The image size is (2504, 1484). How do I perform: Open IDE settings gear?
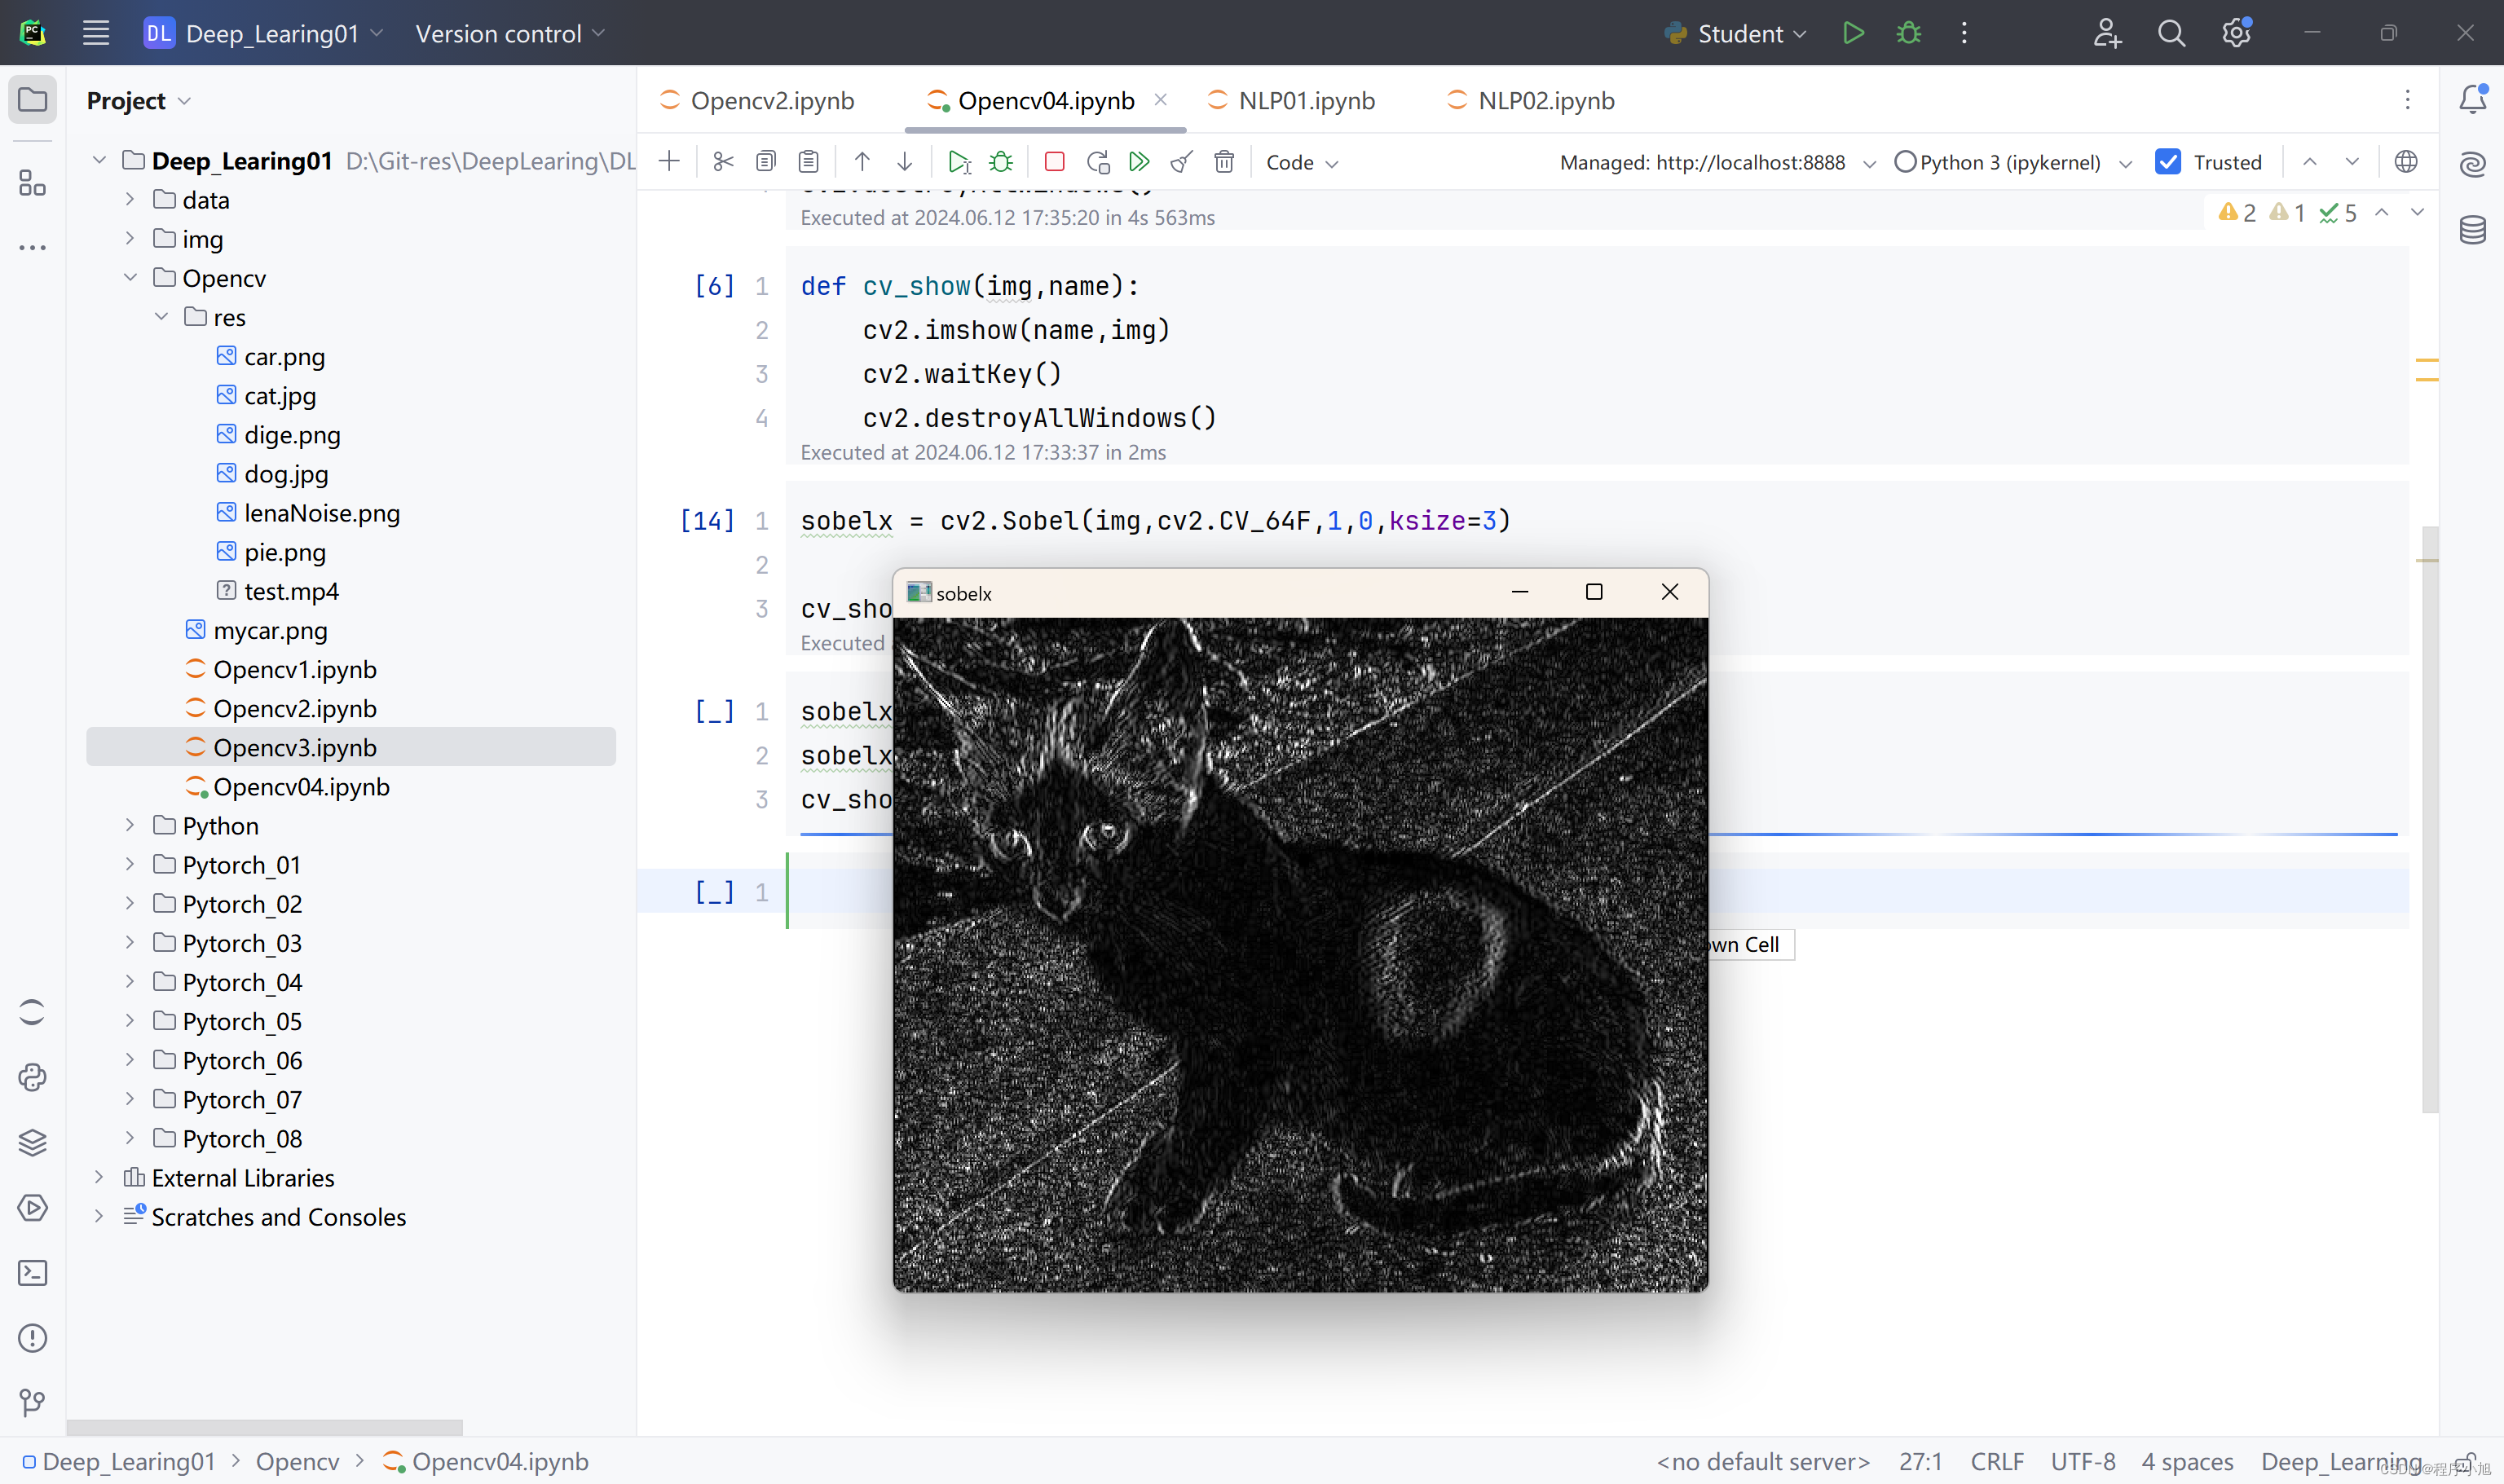(2236, 33)
